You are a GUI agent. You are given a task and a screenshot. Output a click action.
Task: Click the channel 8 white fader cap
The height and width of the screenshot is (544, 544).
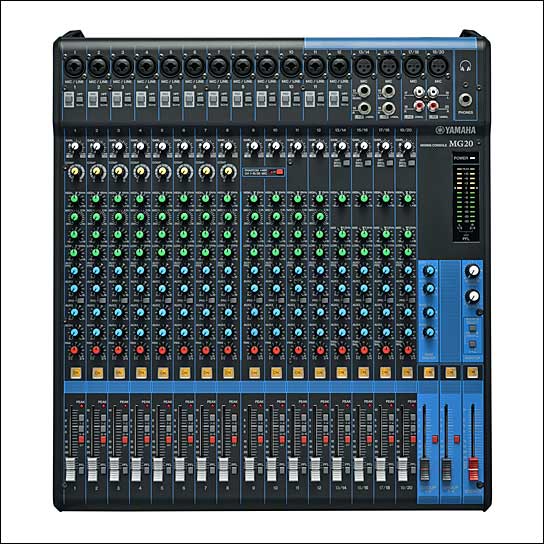click(x=224, y=469)
